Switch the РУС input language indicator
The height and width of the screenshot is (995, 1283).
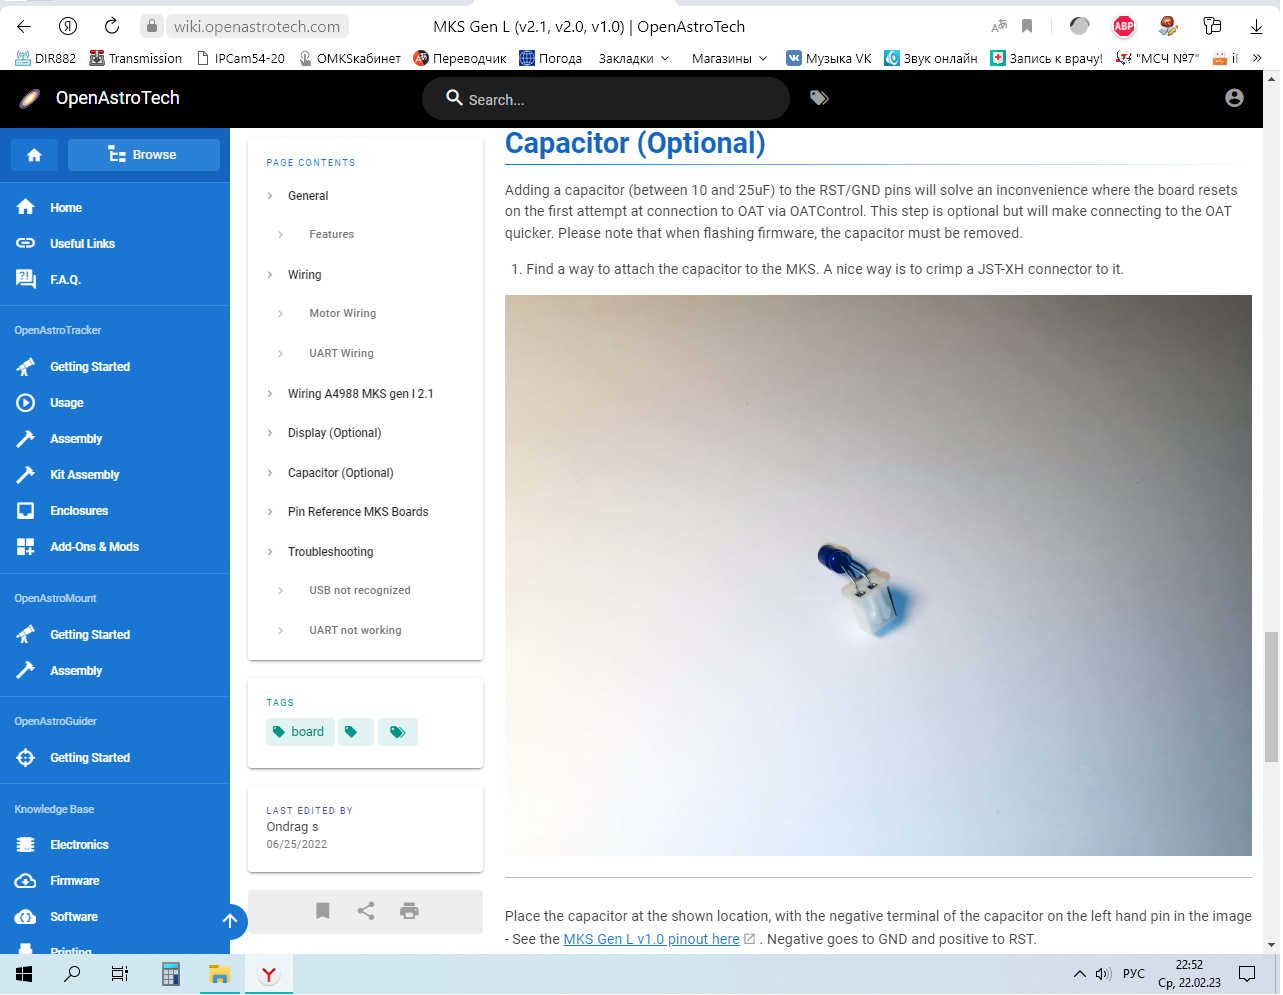click(x=1134, y=974)
